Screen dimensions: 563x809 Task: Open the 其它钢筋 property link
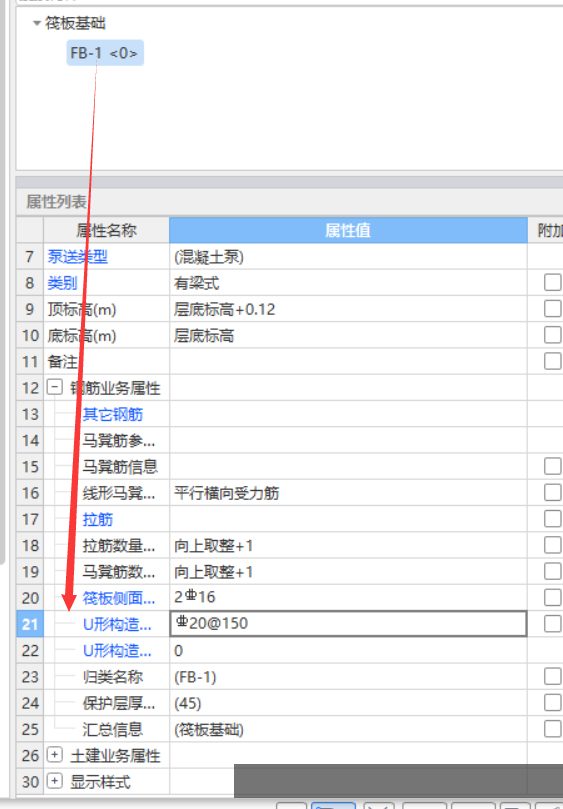coord(112,414)
